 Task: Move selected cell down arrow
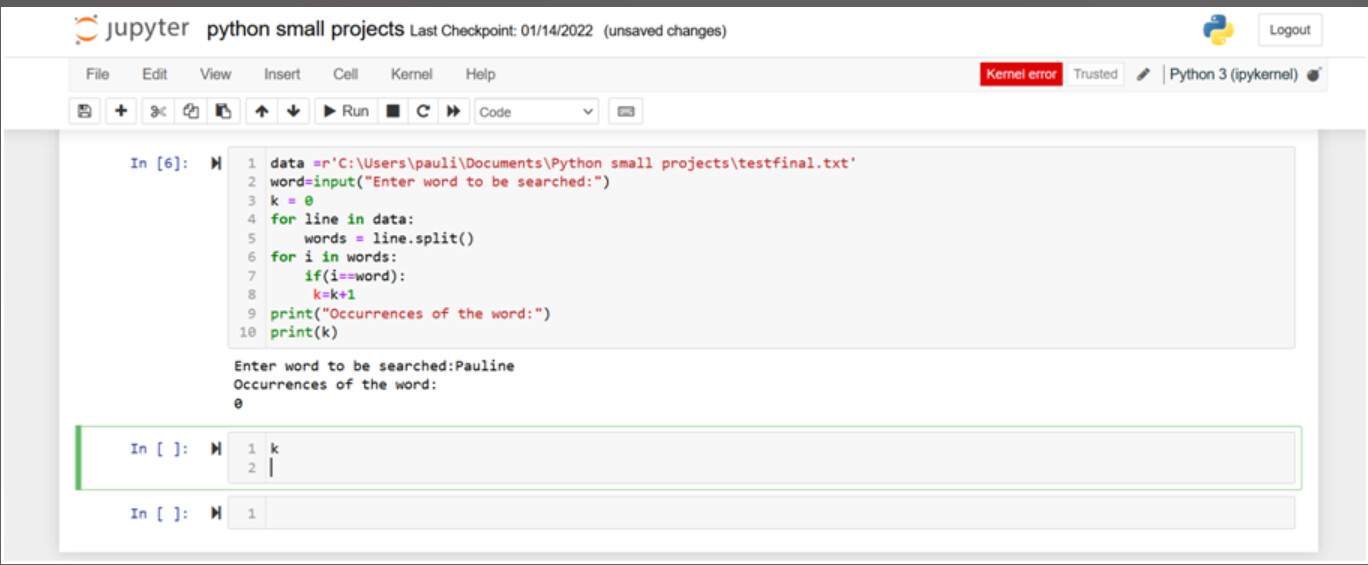[x=293, y=111]
